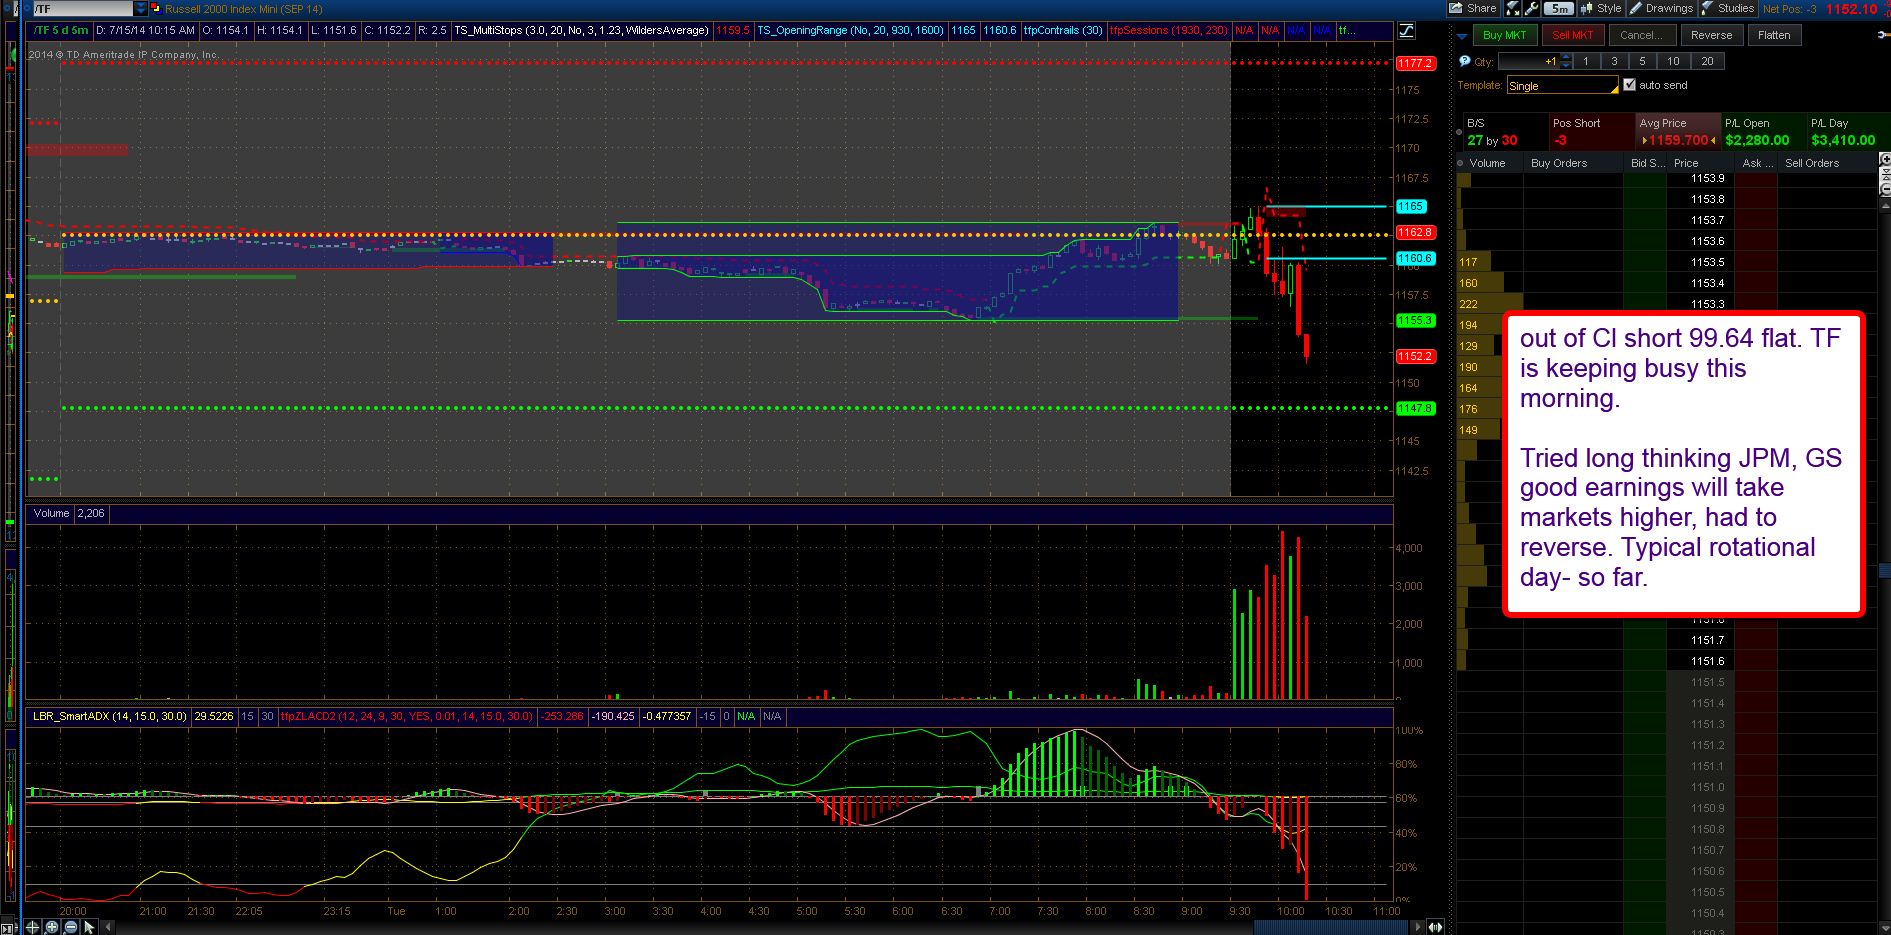Open chart settings wrench in top toolbar
Screen dimensions: 1891x935
(x=1531, y=8)
